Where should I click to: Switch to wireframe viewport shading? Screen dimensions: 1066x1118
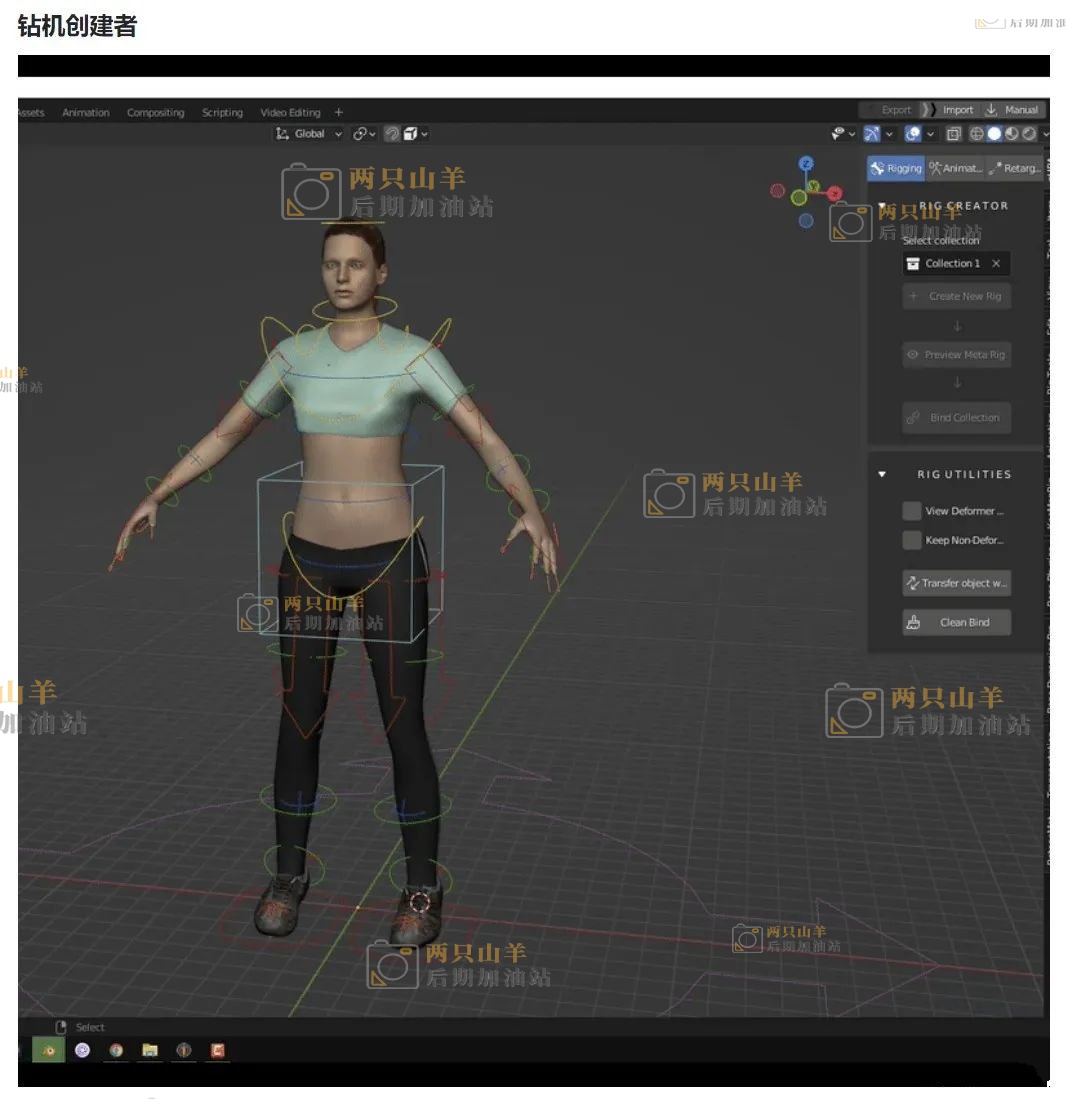[x=976, y=134]
